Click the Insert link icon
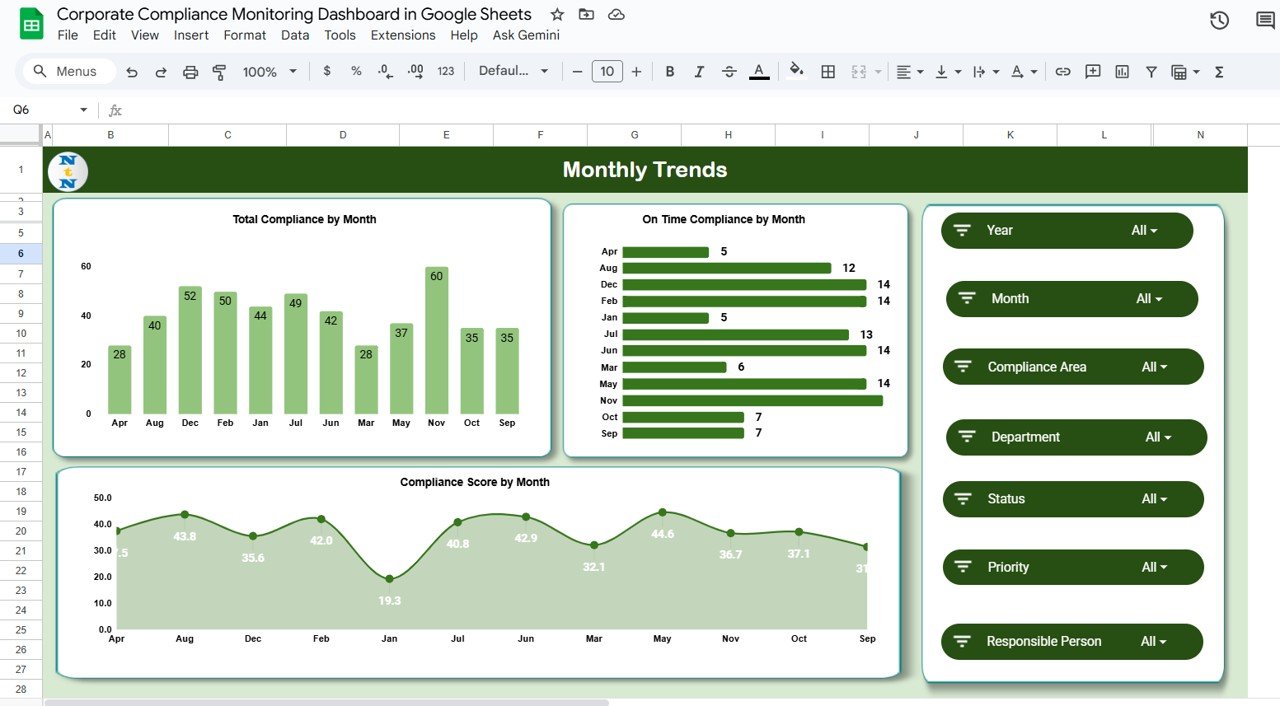Viewport: 1280px width, 706px height. [1063, 72]
